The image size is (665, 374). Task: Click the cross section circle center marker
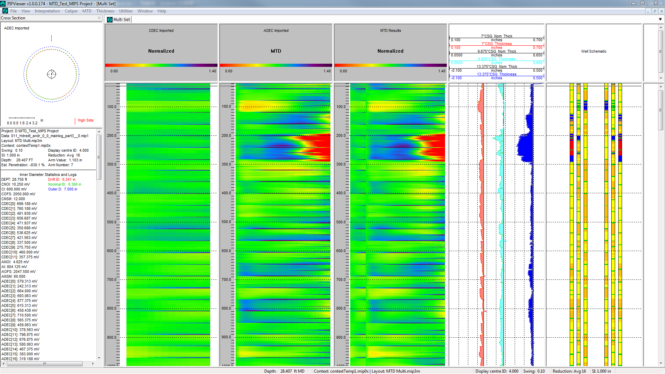coord(51,74)
